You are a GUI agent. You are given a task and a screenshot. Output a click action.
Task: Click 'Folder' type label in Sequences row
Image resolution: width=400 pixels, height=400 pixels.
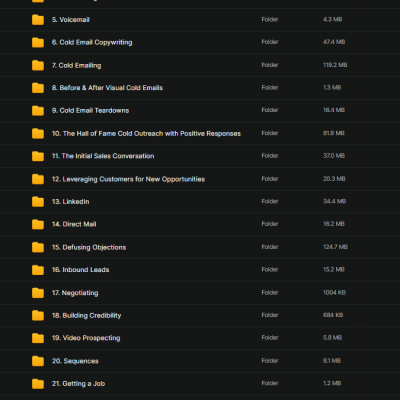[270, 361]
